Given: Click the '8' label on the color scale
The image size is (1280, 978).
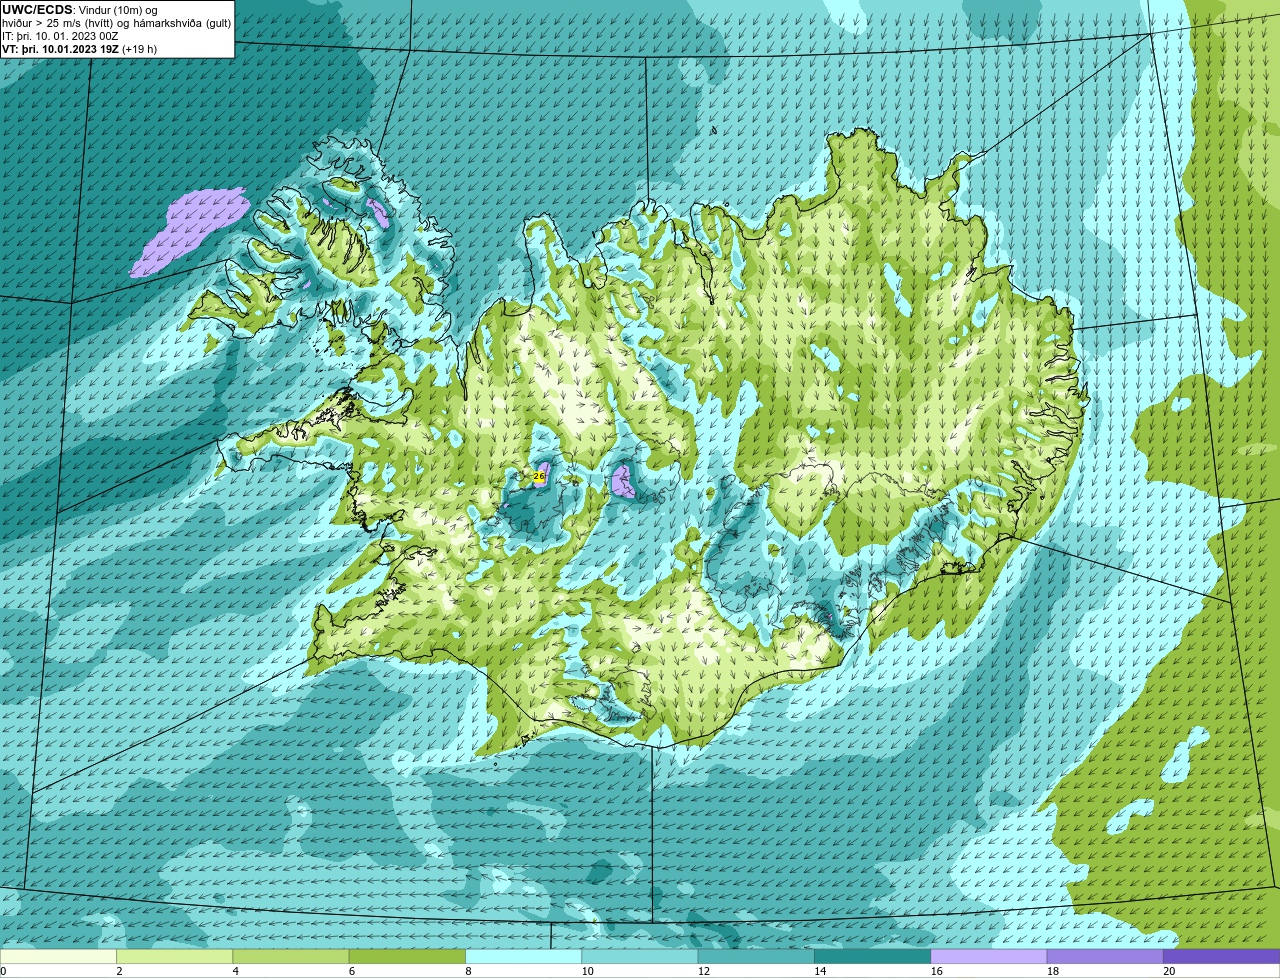Looking at the screenshot, I should (468, 971).
